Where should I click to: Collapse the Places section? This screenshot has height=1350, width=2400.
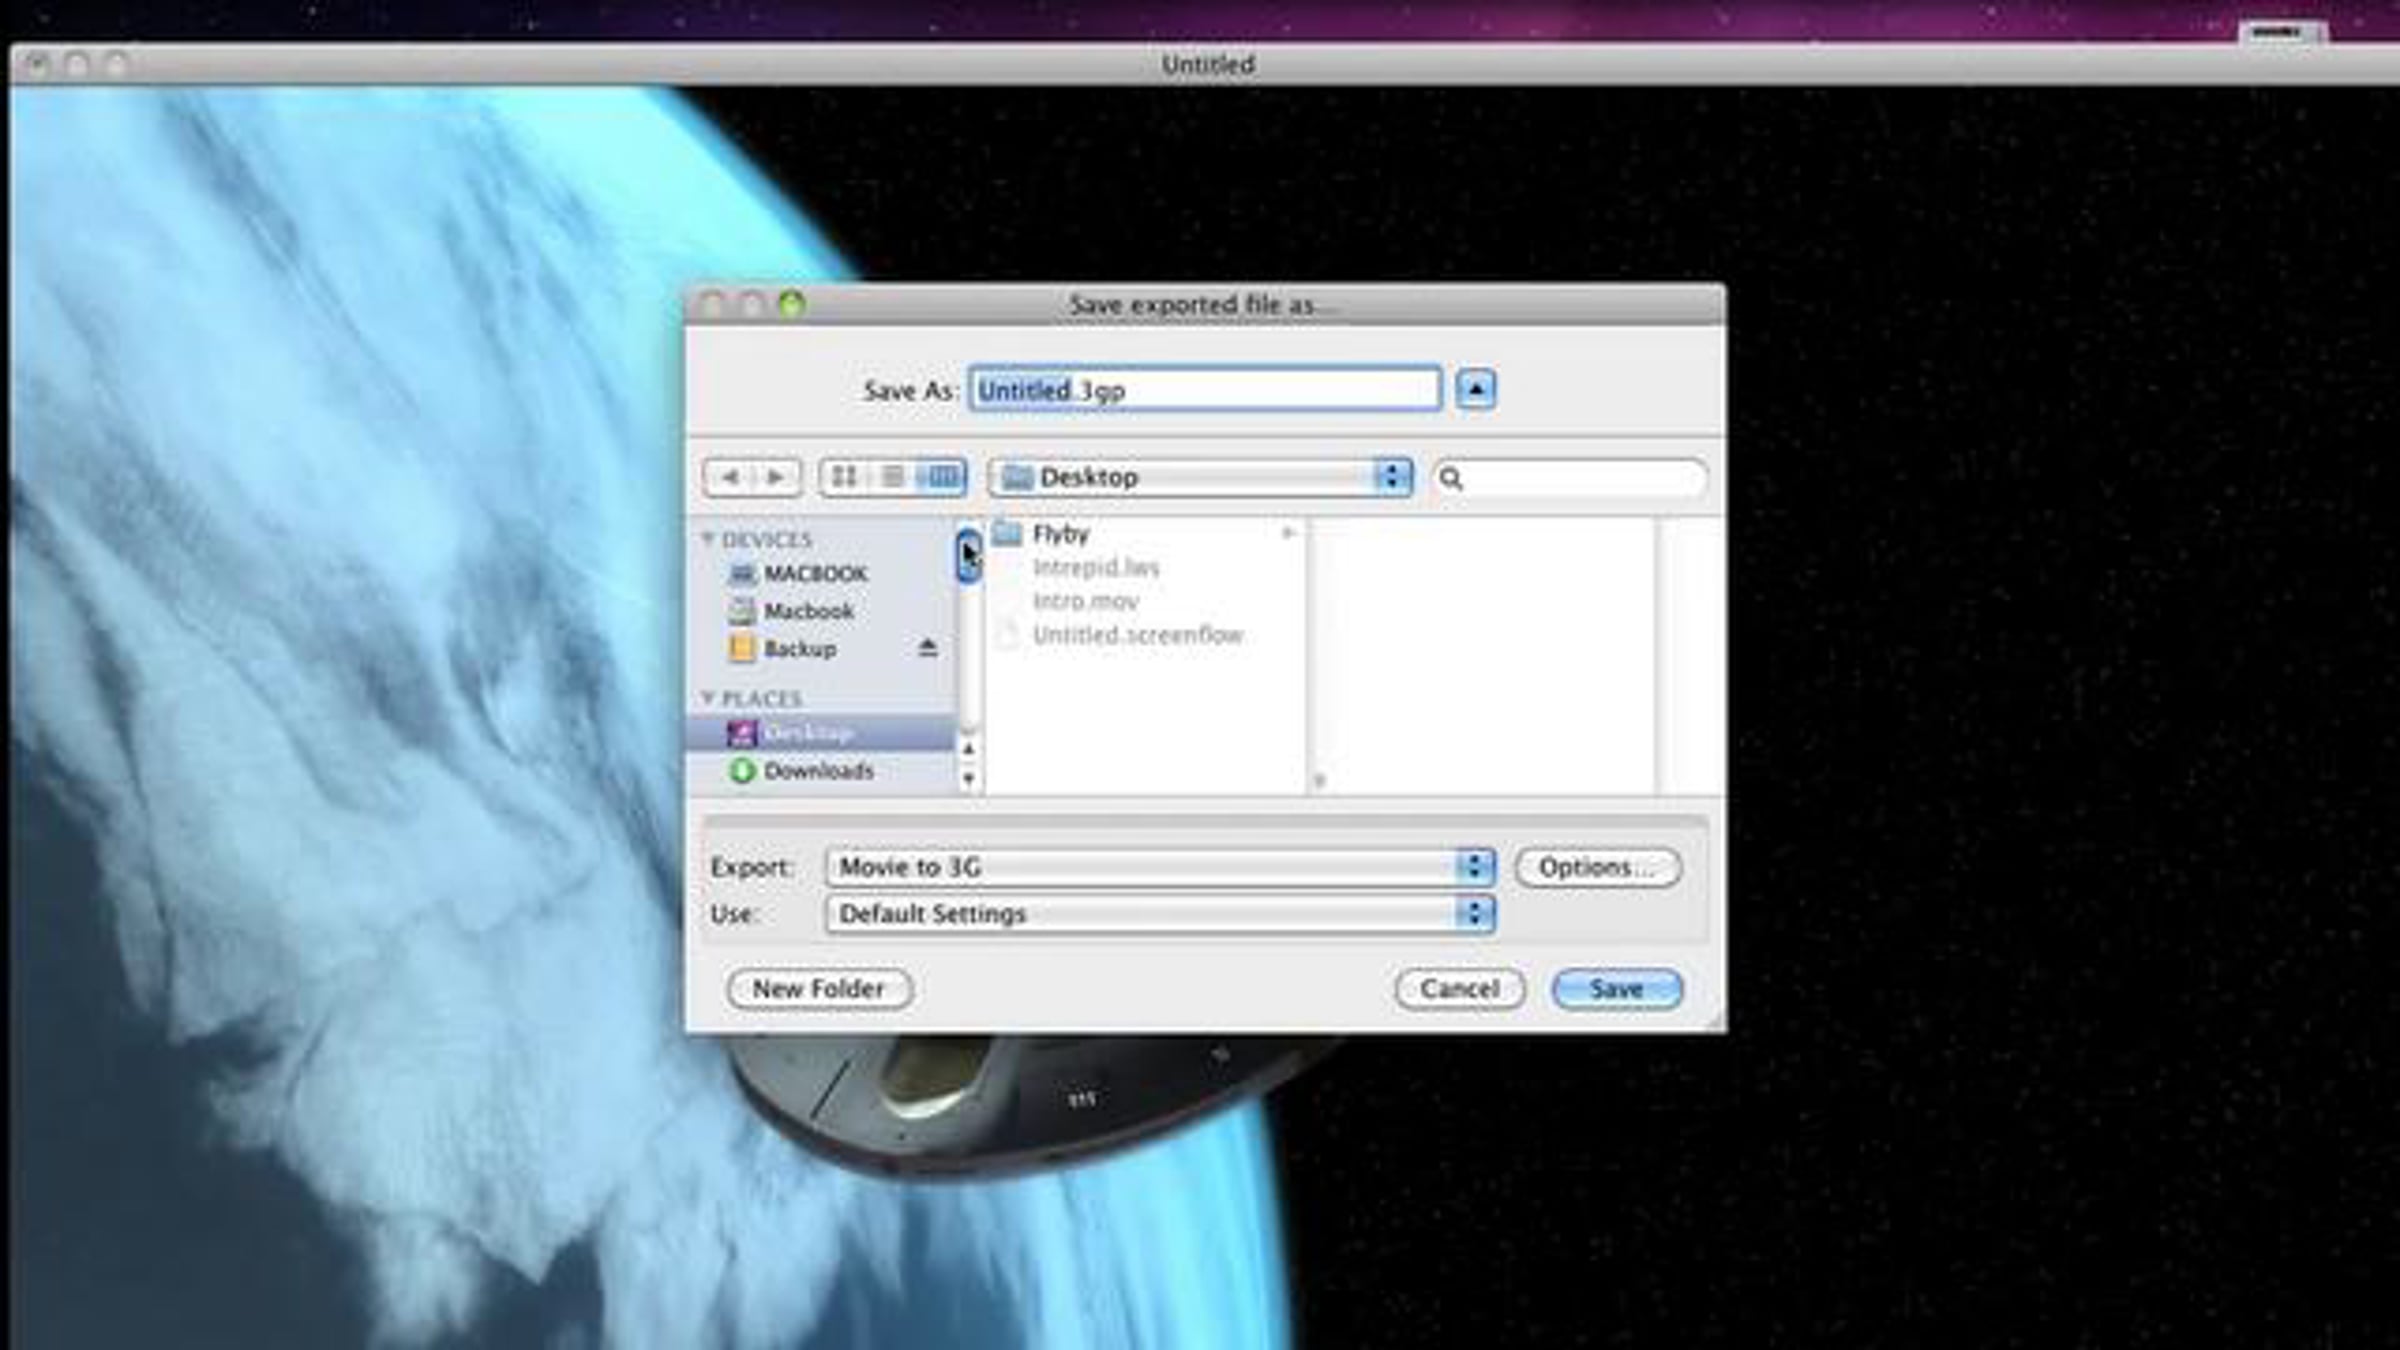tap(708, 698)
